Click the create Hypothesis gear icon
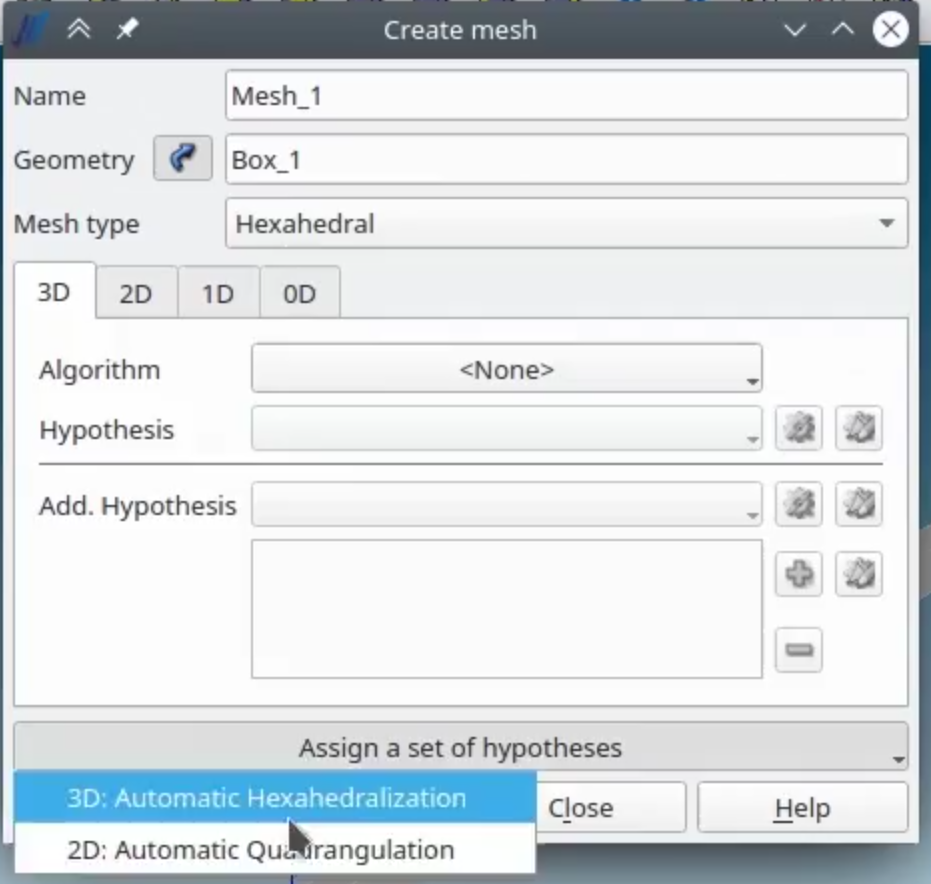The image size is (931, 884). (799, 428)
